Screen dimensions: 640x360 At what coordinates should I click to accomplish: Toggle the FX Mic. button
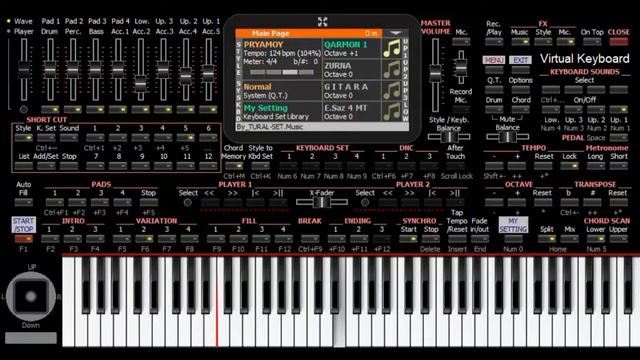tap(565, 42)
